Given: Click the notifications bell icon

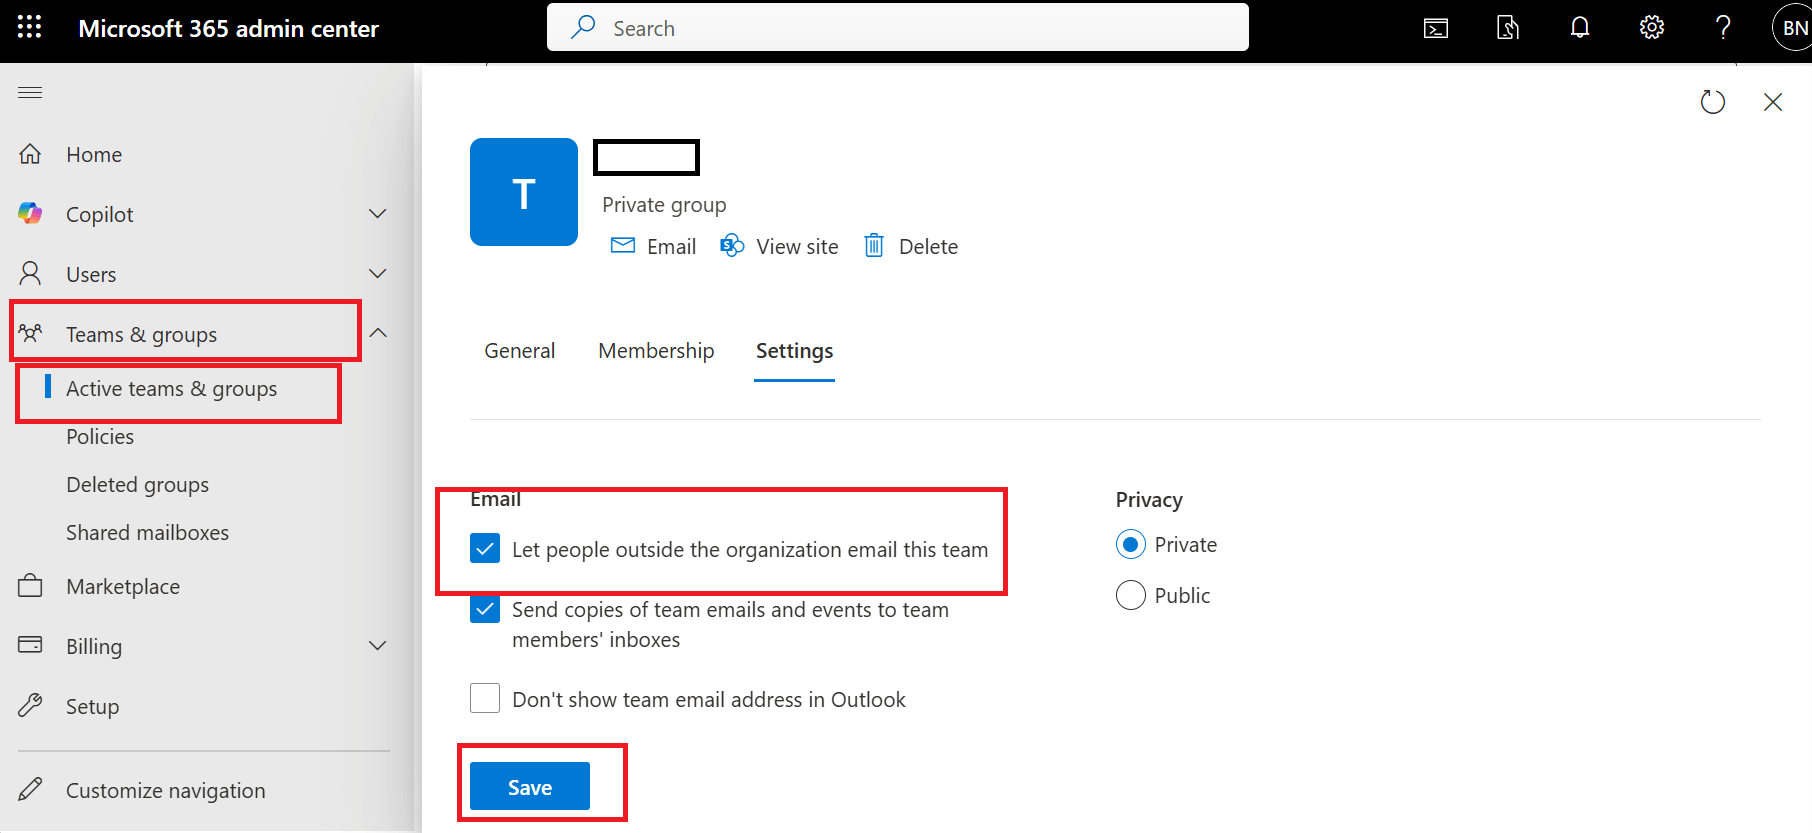Looking at the screenshot, I should point(1580,28).
